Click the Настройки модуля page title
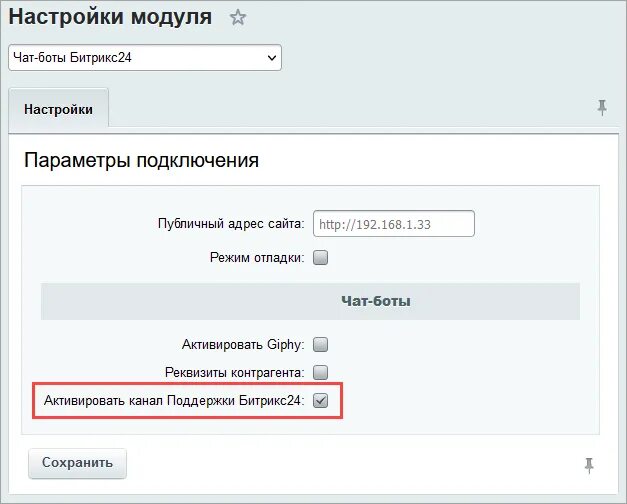The image size is (627, 504). coord(110,18)
